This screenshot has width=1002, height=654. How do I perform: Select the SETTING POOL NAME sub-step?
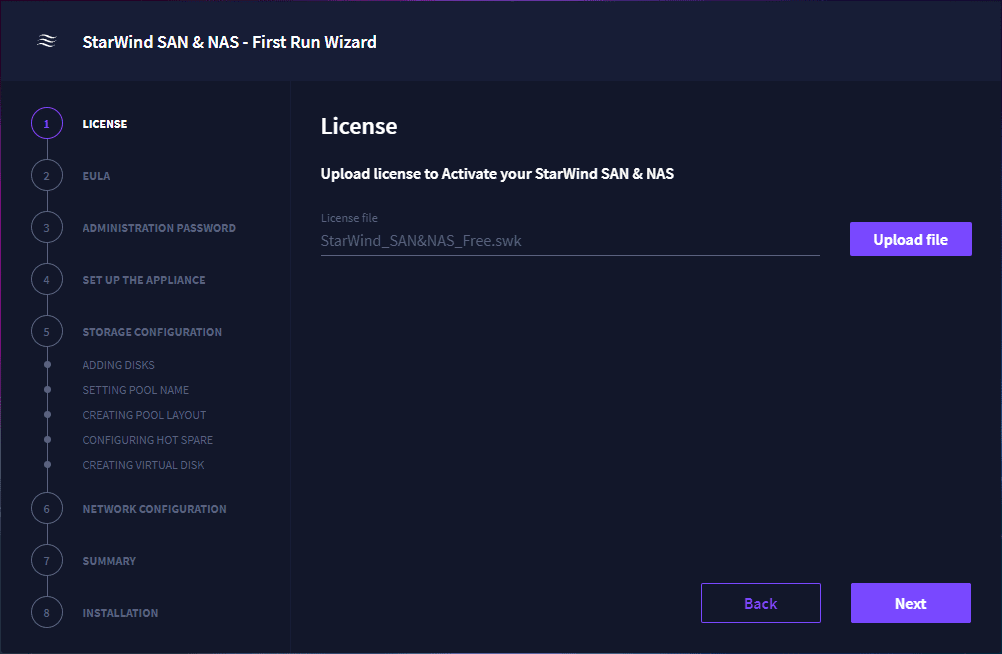(135, 390)
